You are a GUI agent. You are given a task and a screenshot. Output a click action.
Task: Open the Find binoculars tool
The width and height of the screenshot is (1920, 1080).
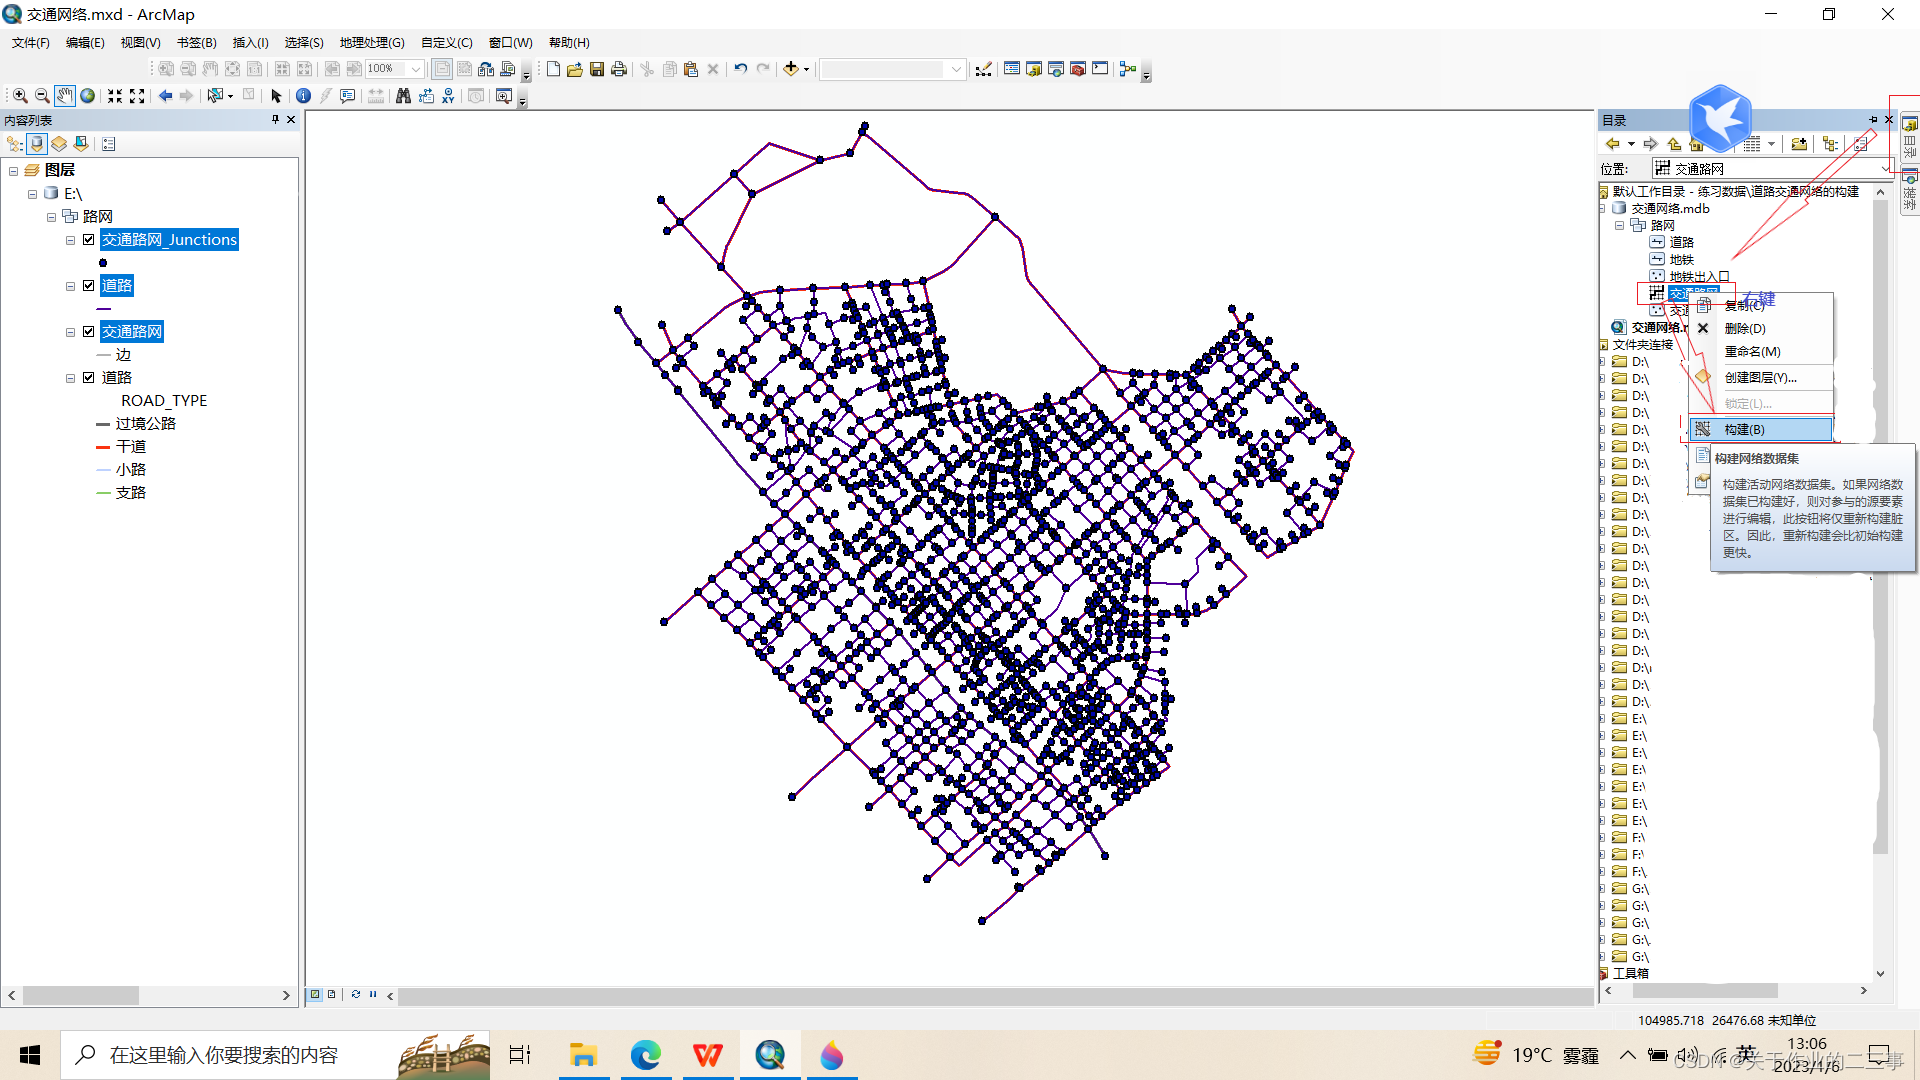(403, 96)
